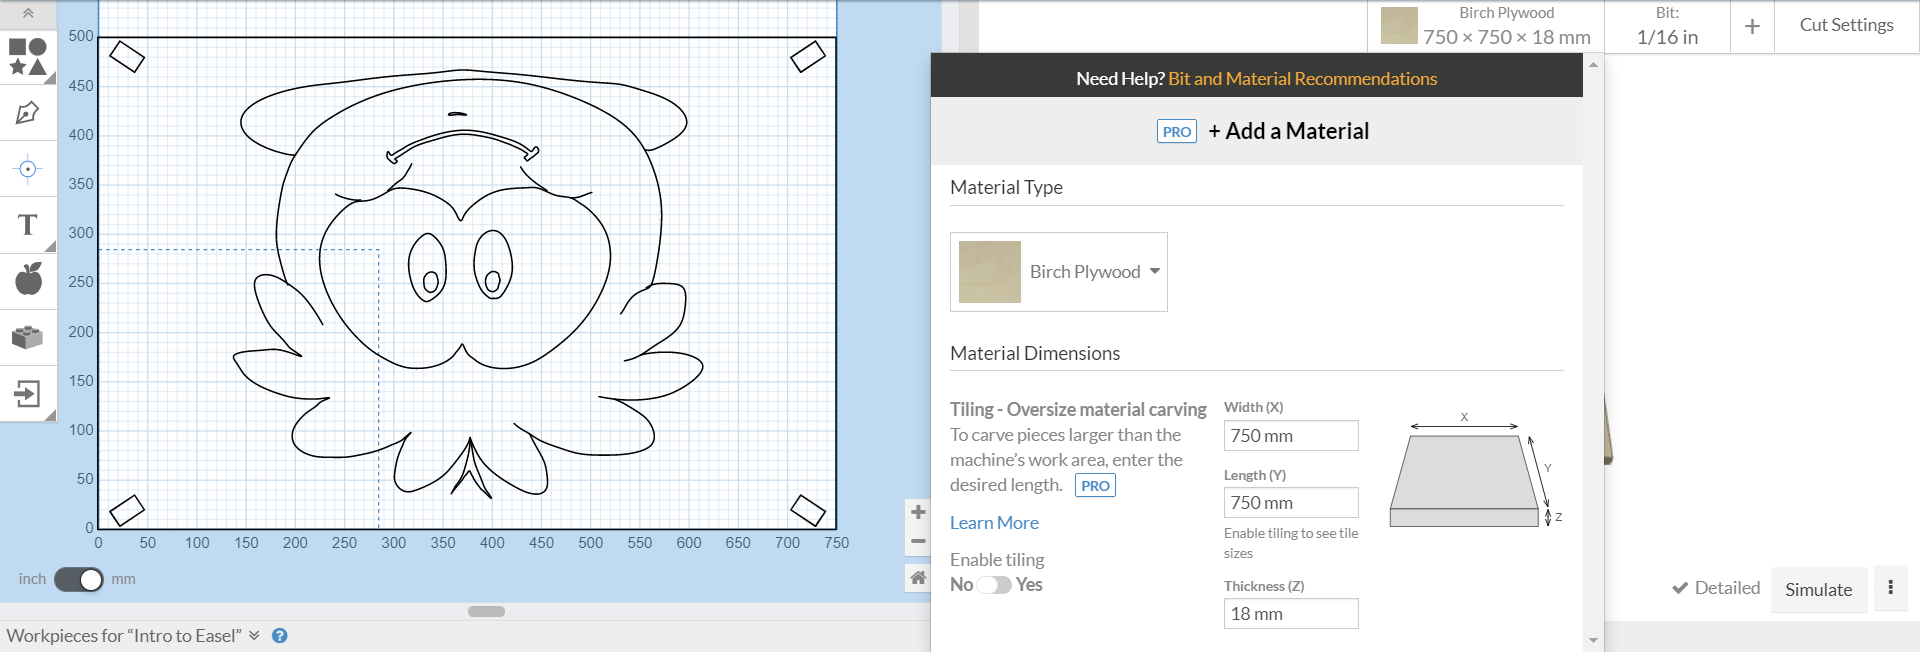The image size is (1920, 652).
Task: Select the octopus drawing's right eye
Action: tap(493, 265)
